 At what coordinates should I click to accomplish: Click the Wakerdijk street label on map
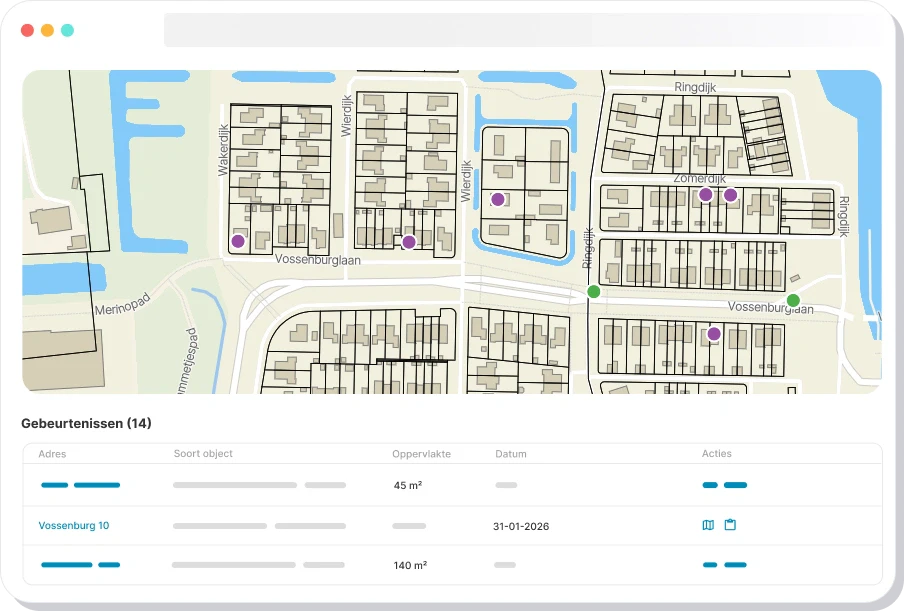coord(224,150)
